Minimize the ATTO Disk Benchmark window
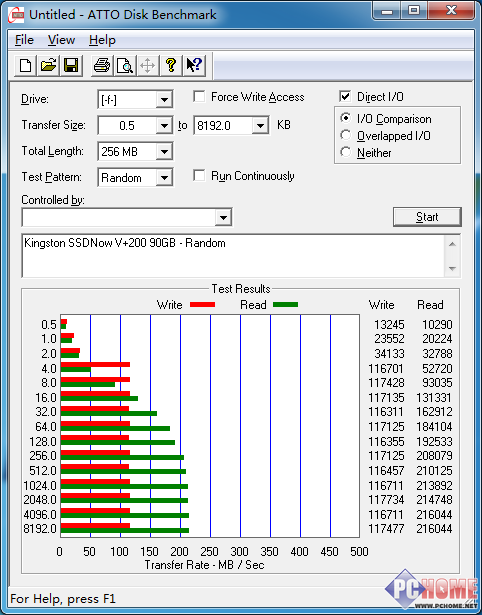Image resolution: width=482 pixels, height=615 pixels. pos(387,11)
